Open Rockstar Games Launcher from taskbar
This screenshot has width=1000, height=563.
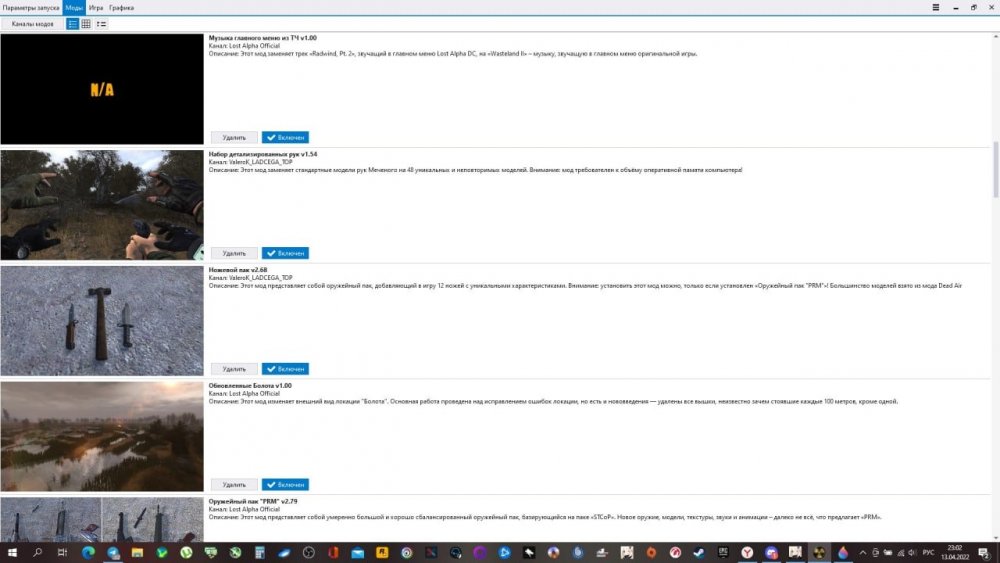point(382,552)
